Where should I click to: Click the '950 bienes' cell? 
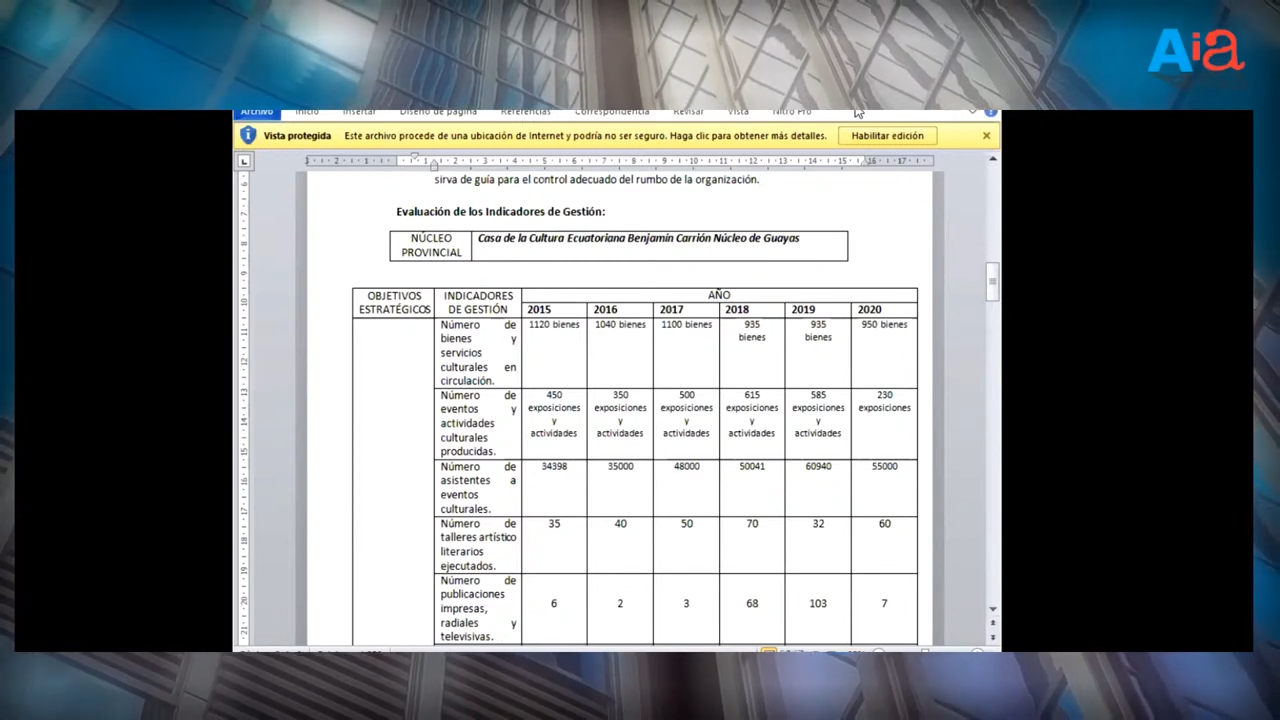(x=884, y=353)
